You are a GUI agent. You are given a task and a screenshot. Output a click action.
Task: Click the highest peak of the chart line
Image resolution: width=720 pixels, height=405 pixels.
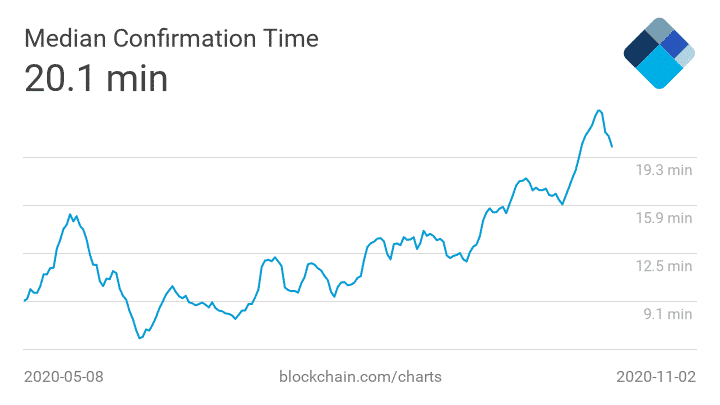click(599, 110)
